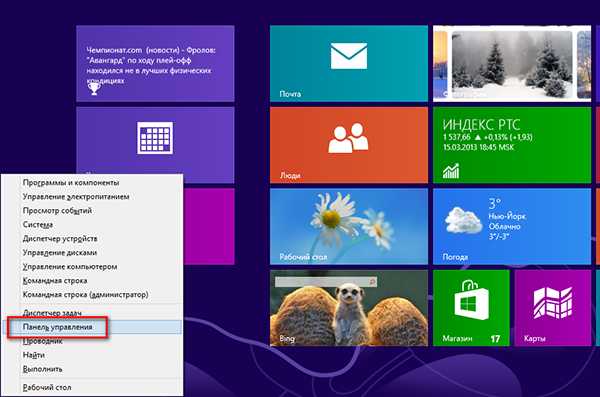600x397 pixels.
Task: Click the 3° temperature on Weather tile
Action: (x=494, y=203)
